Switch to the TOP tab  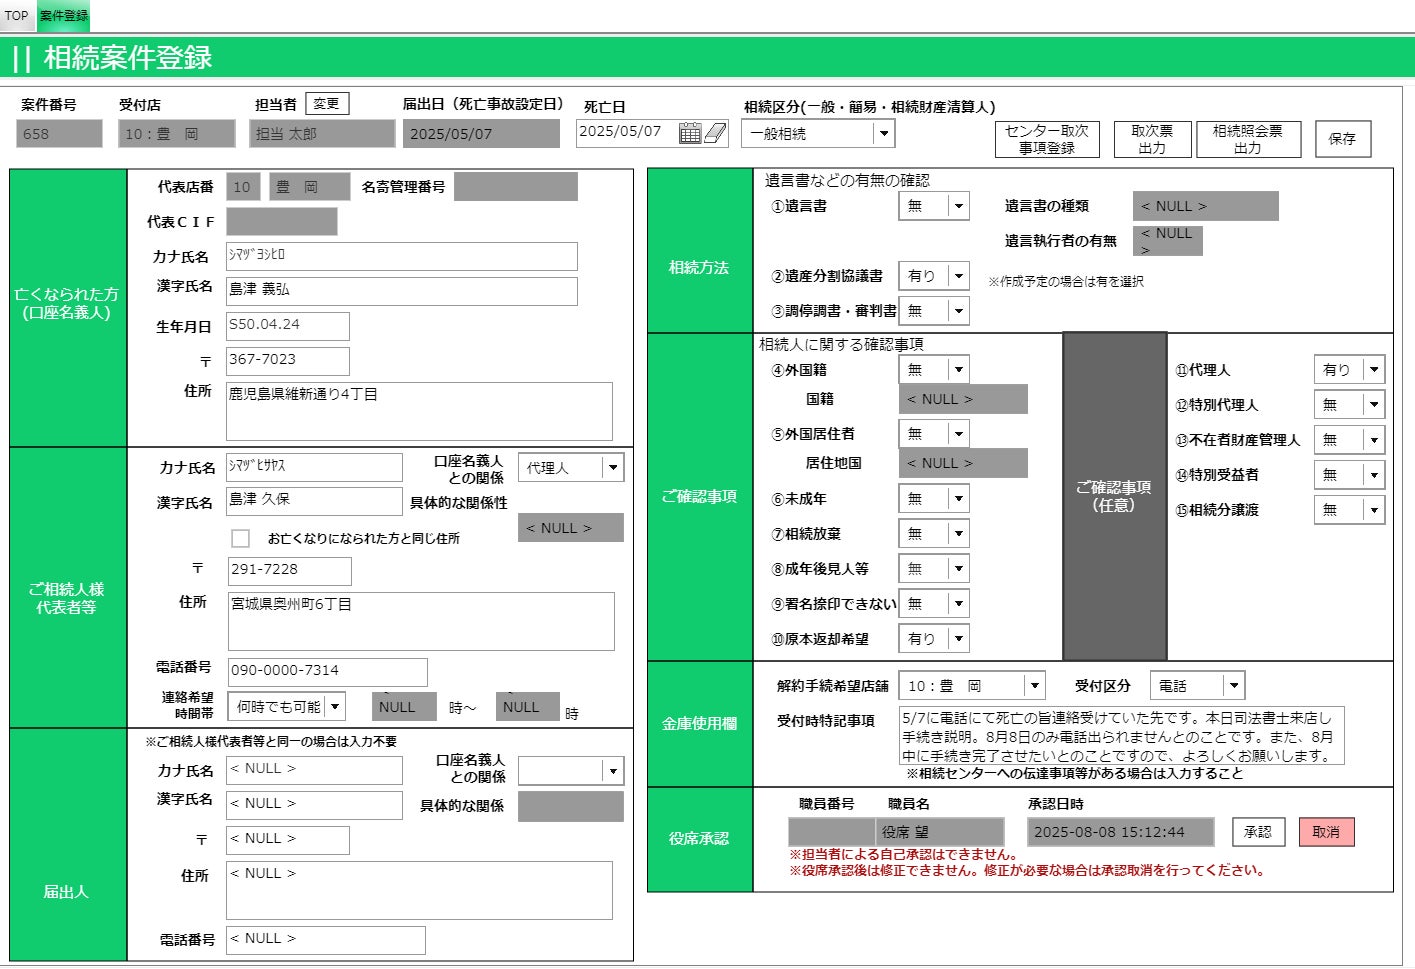tap(15, 16)
